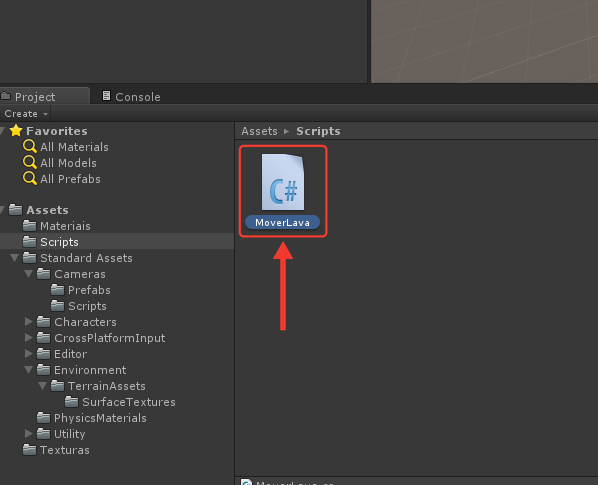Image resolution: width=598 pixels, height=485 pixels.
Task: Click the highlighted Scripts folder icon
Action: pyautogui.click(x=29, y=242)
